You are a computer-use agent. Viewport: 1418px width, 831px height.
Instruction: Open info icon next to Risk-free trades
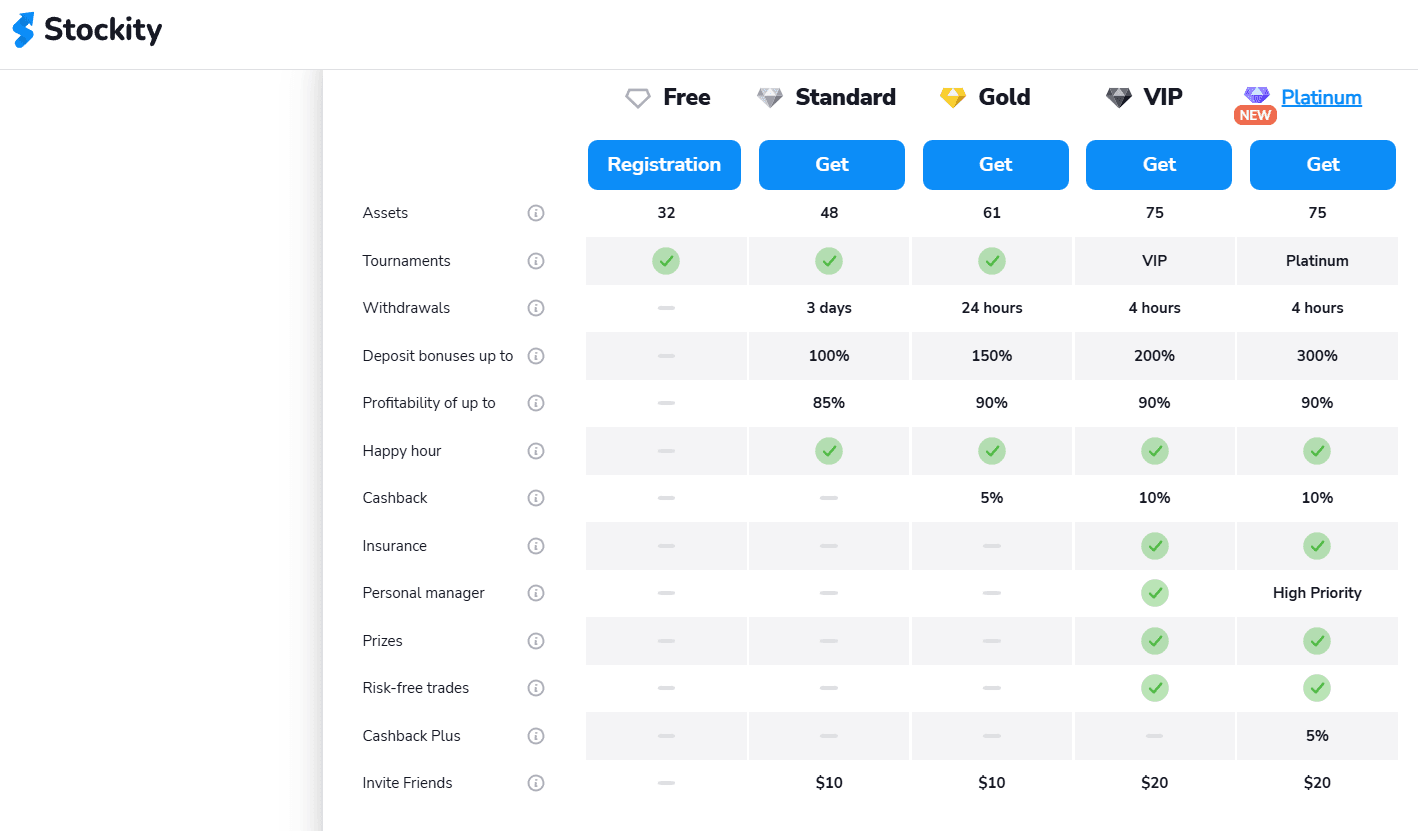click(x=536, y=688)
